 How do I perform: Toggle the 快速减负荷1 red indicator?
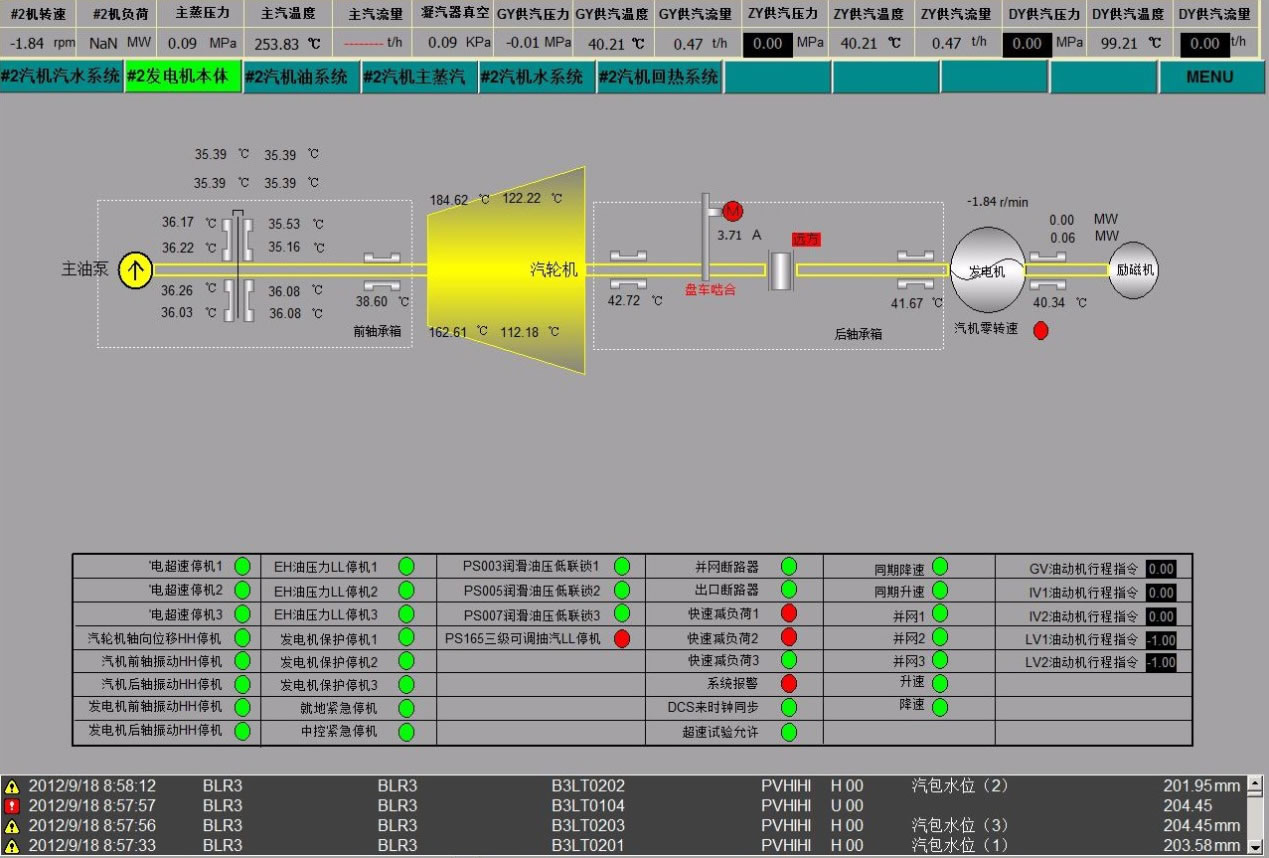pos(788,613)
